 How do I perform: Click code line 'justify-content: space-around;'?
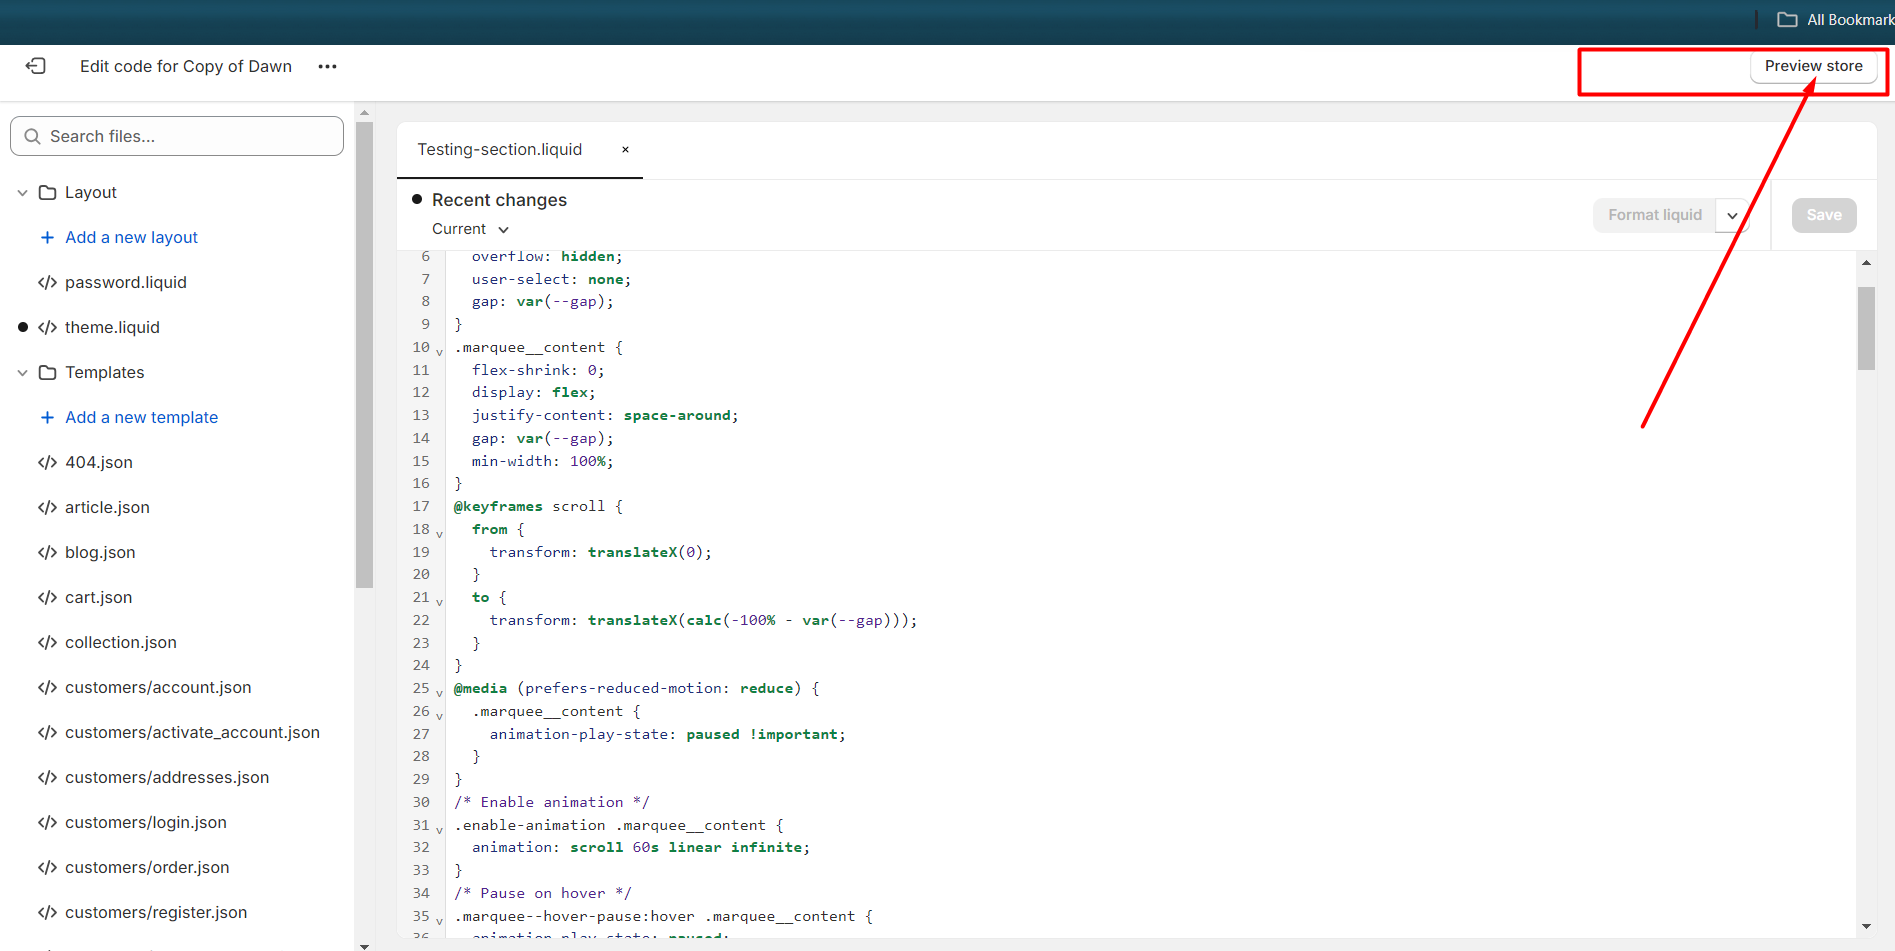coord(605,415)
